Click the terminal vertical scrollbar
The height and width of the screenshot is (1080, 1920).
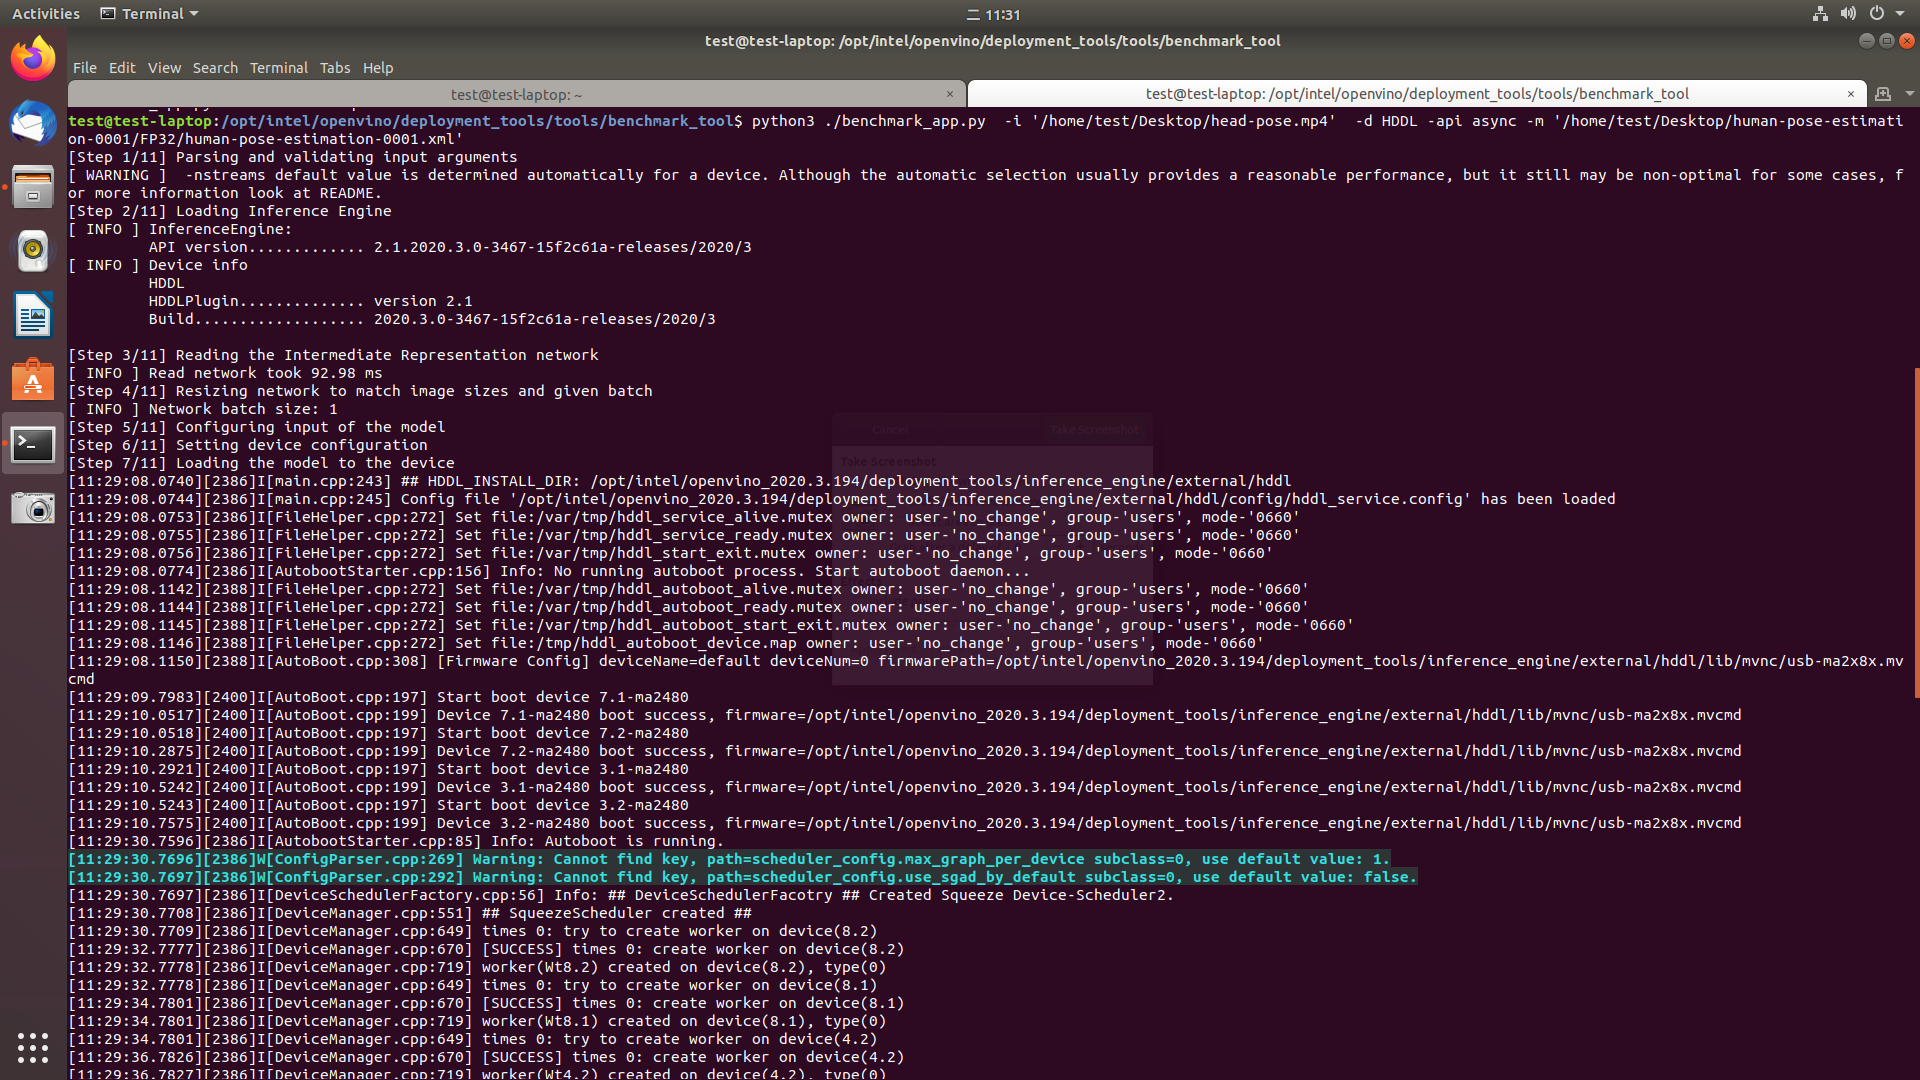[x=1916, y=532]
